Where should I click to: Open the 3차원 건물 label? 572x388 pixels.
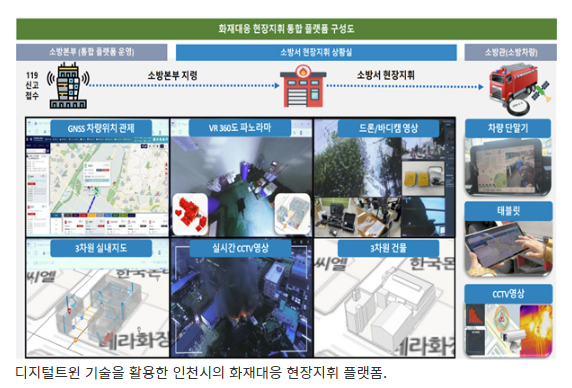click(x=388, y=248)
